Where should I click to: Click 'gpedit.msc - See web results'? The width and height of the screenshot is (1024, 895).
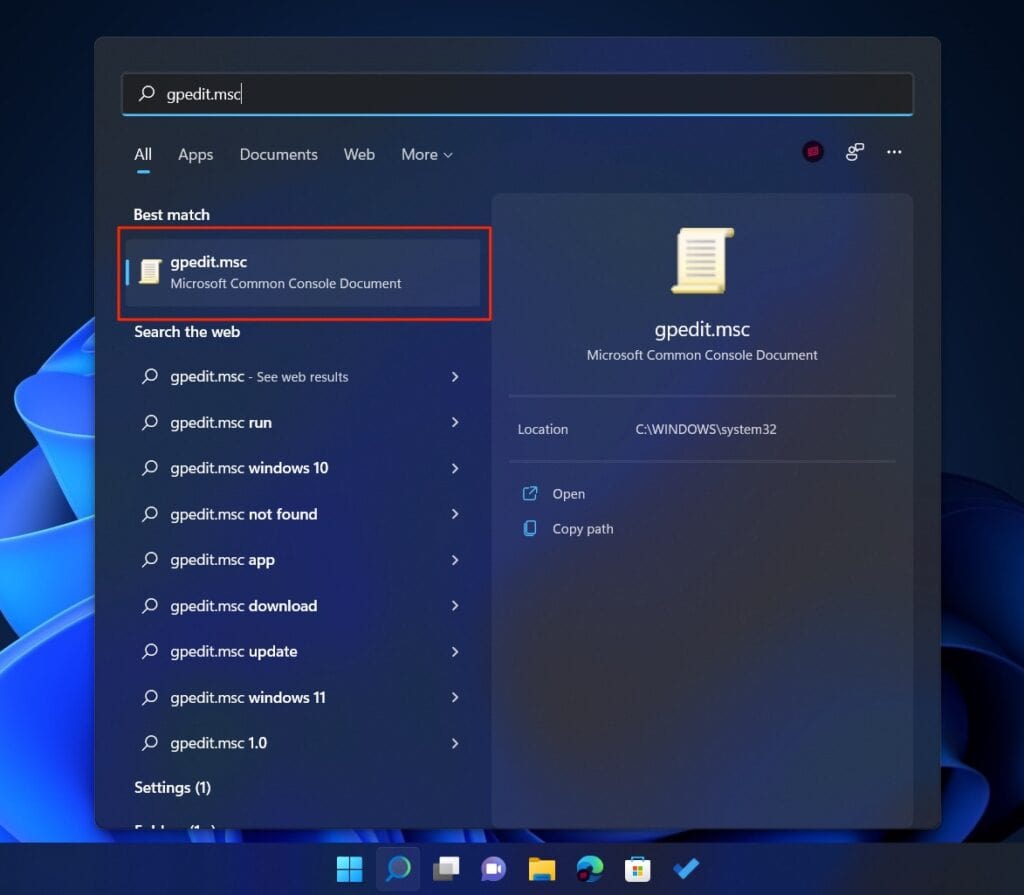click(x=258, y=377)
